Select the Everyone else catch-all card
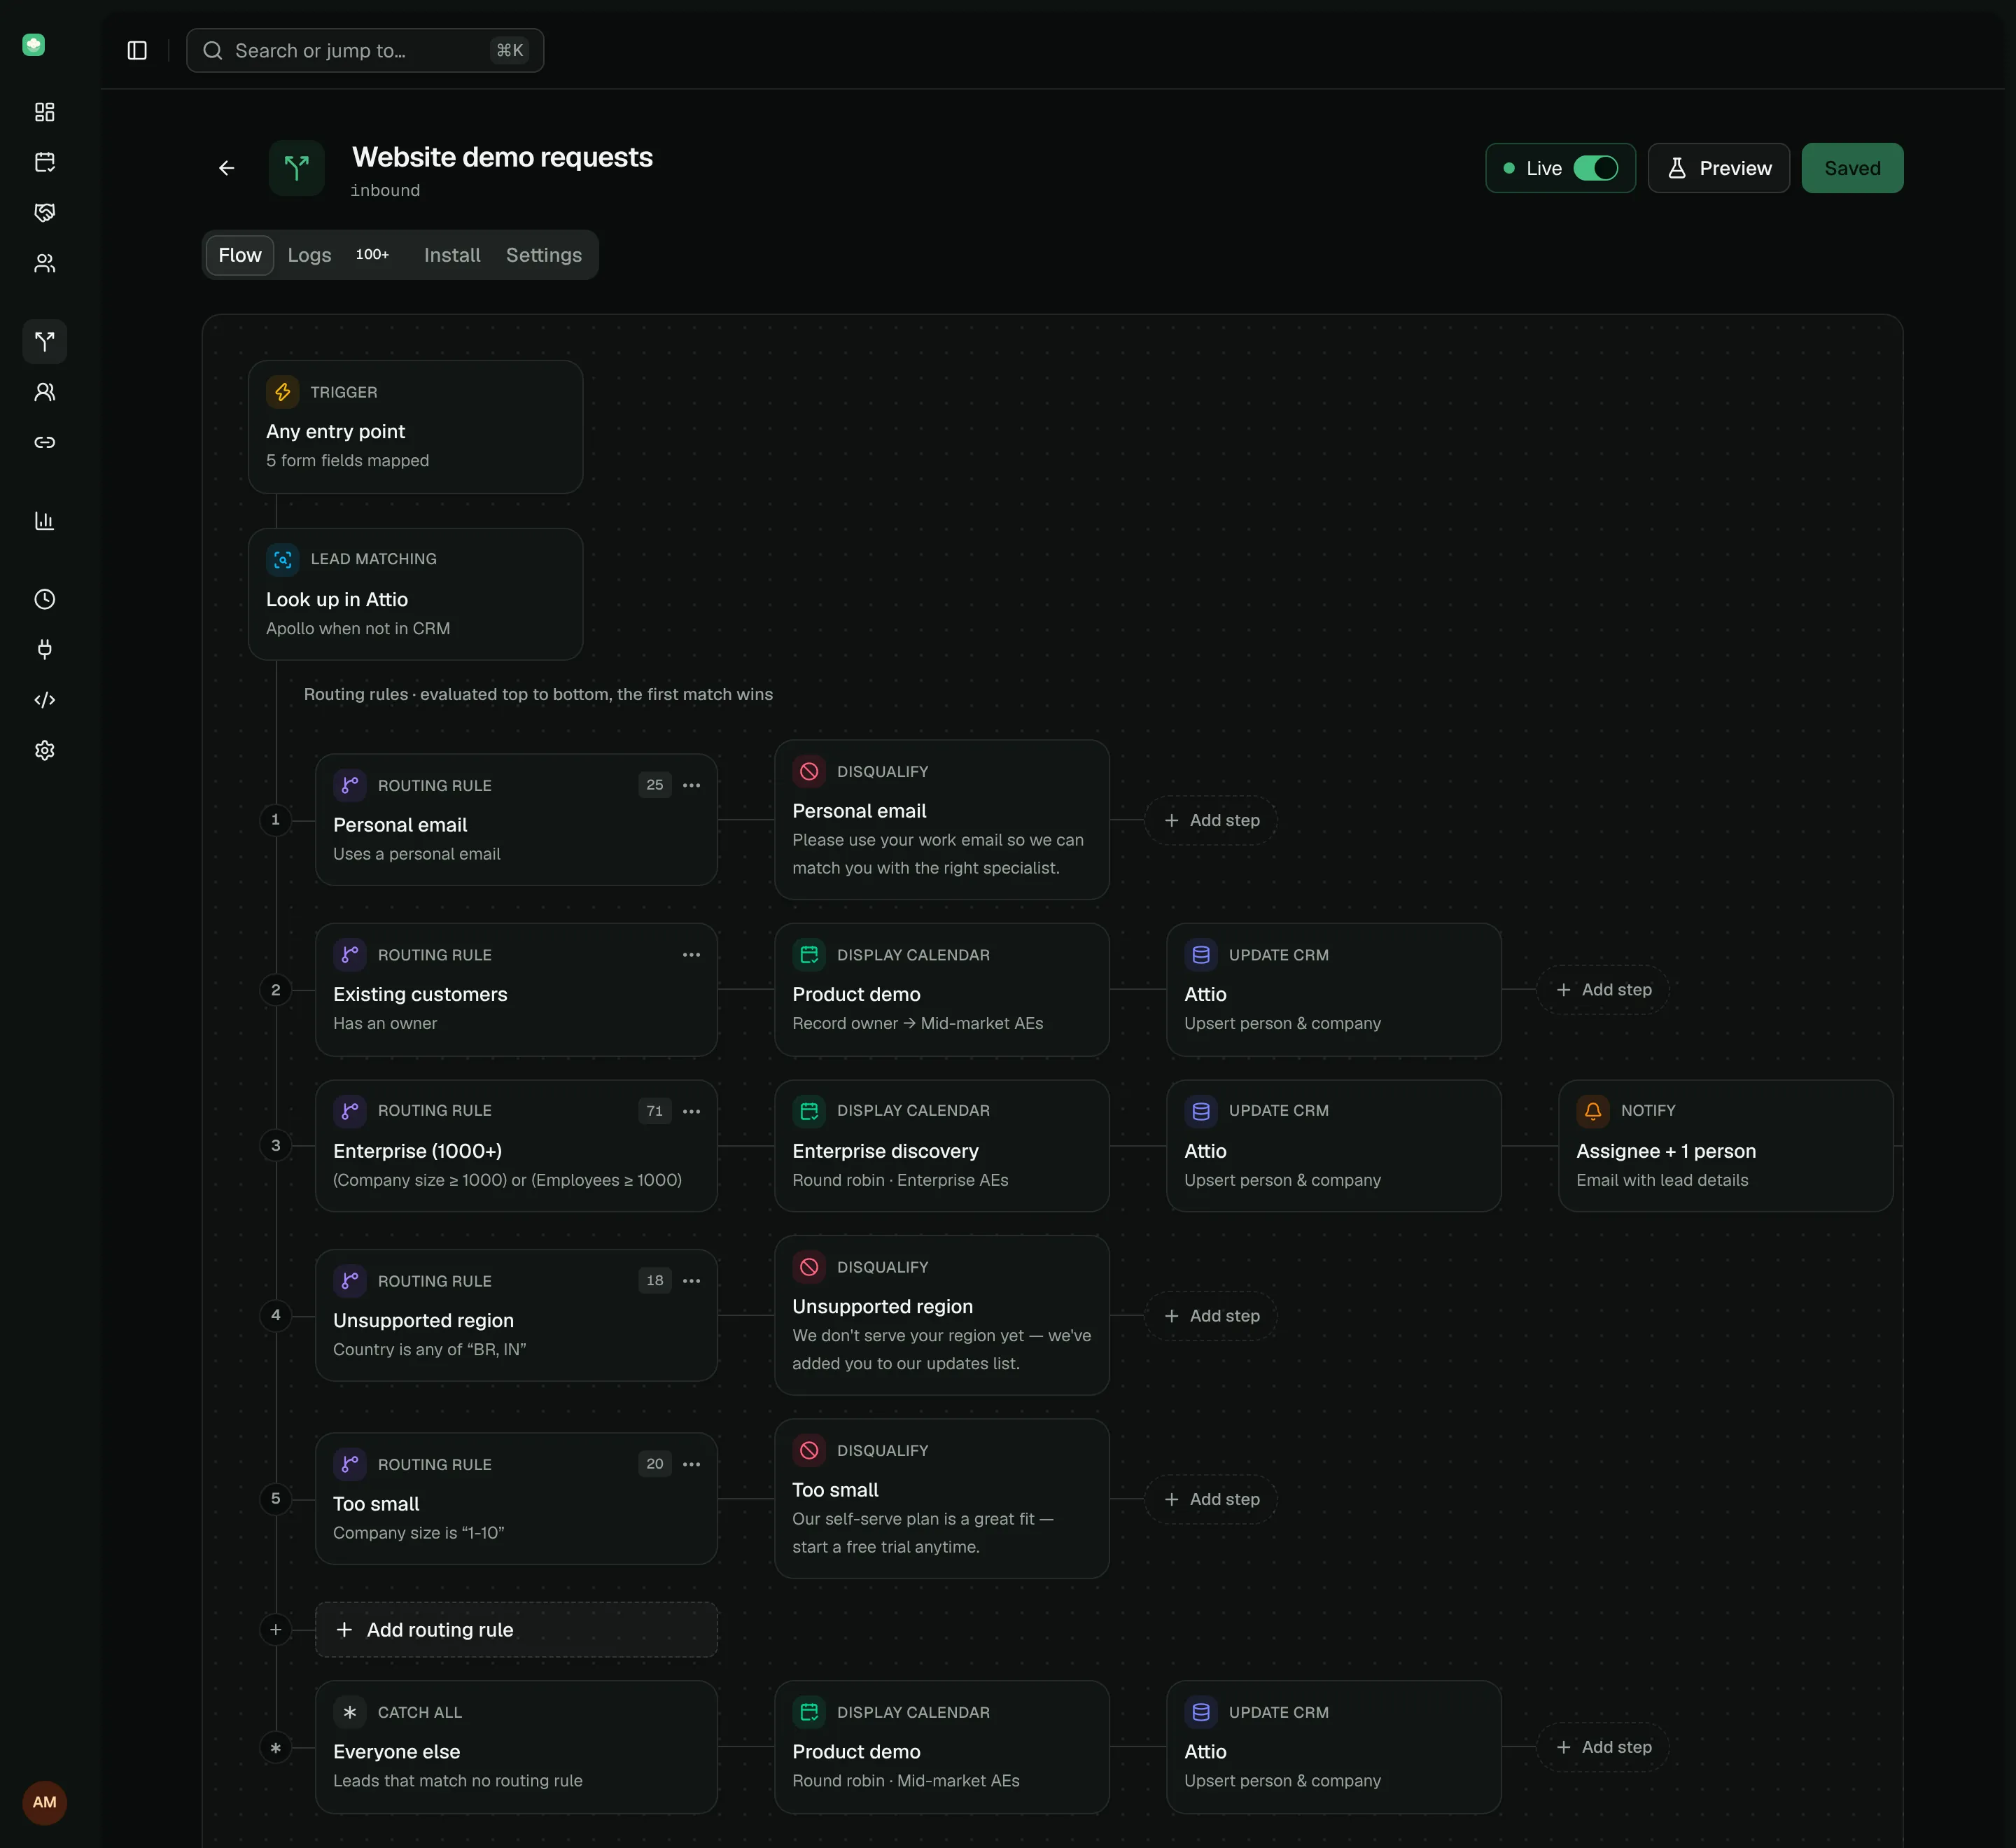The height and width of the screenshot is (1848, 2016). (x=516, y=1747)
